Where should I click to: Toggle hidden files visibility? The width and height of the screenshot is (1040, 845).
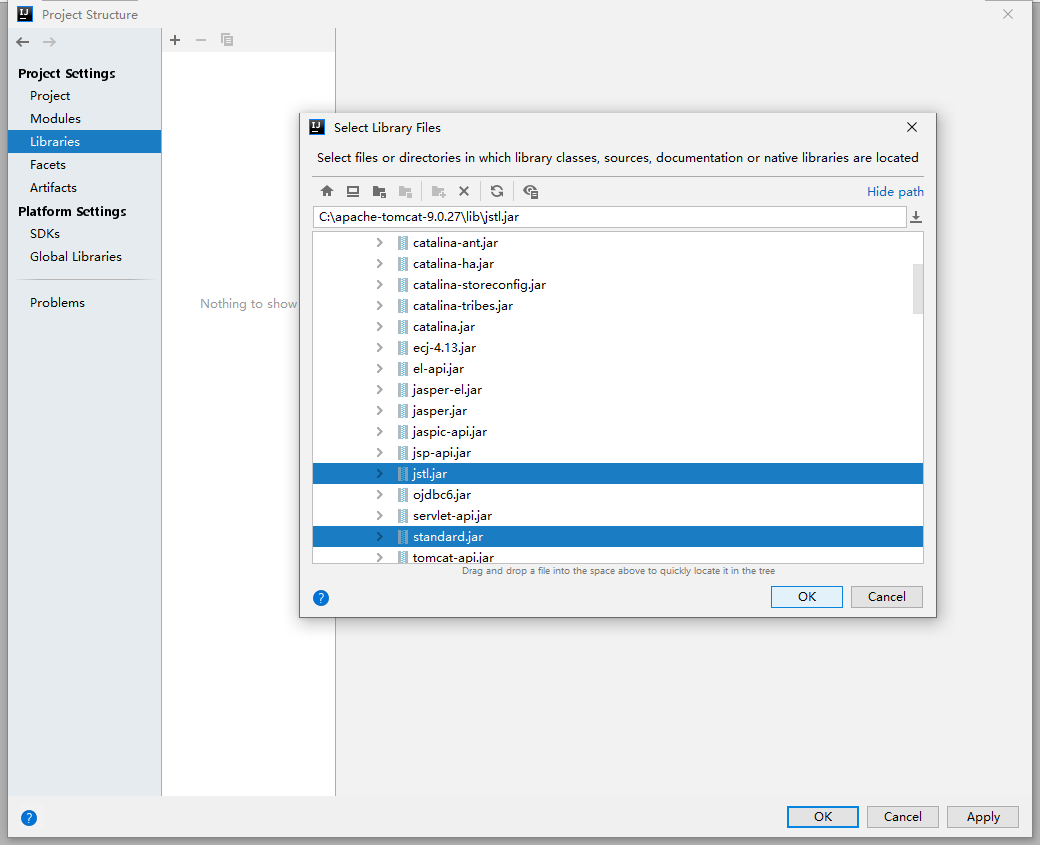pos(530,191)
